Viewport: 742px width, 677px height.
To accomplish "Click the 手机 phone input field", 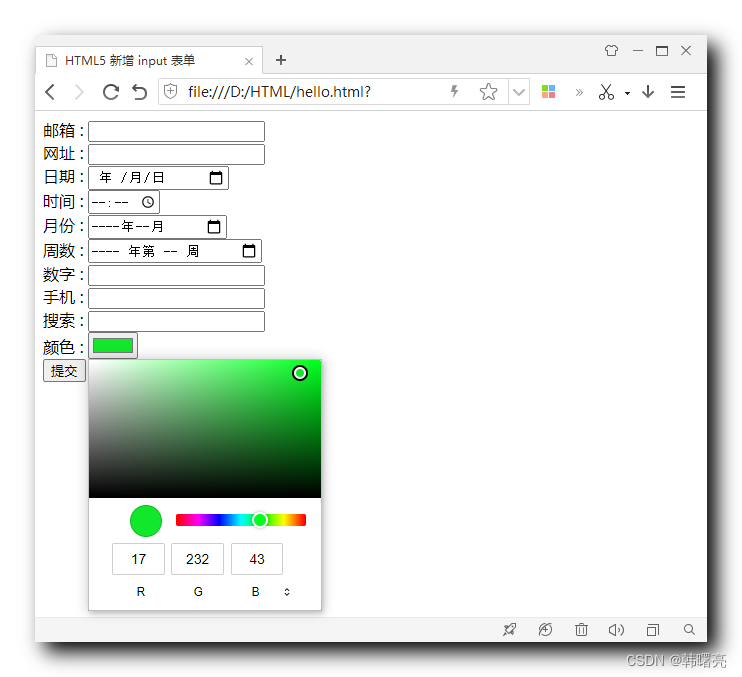I will (177, 299).
